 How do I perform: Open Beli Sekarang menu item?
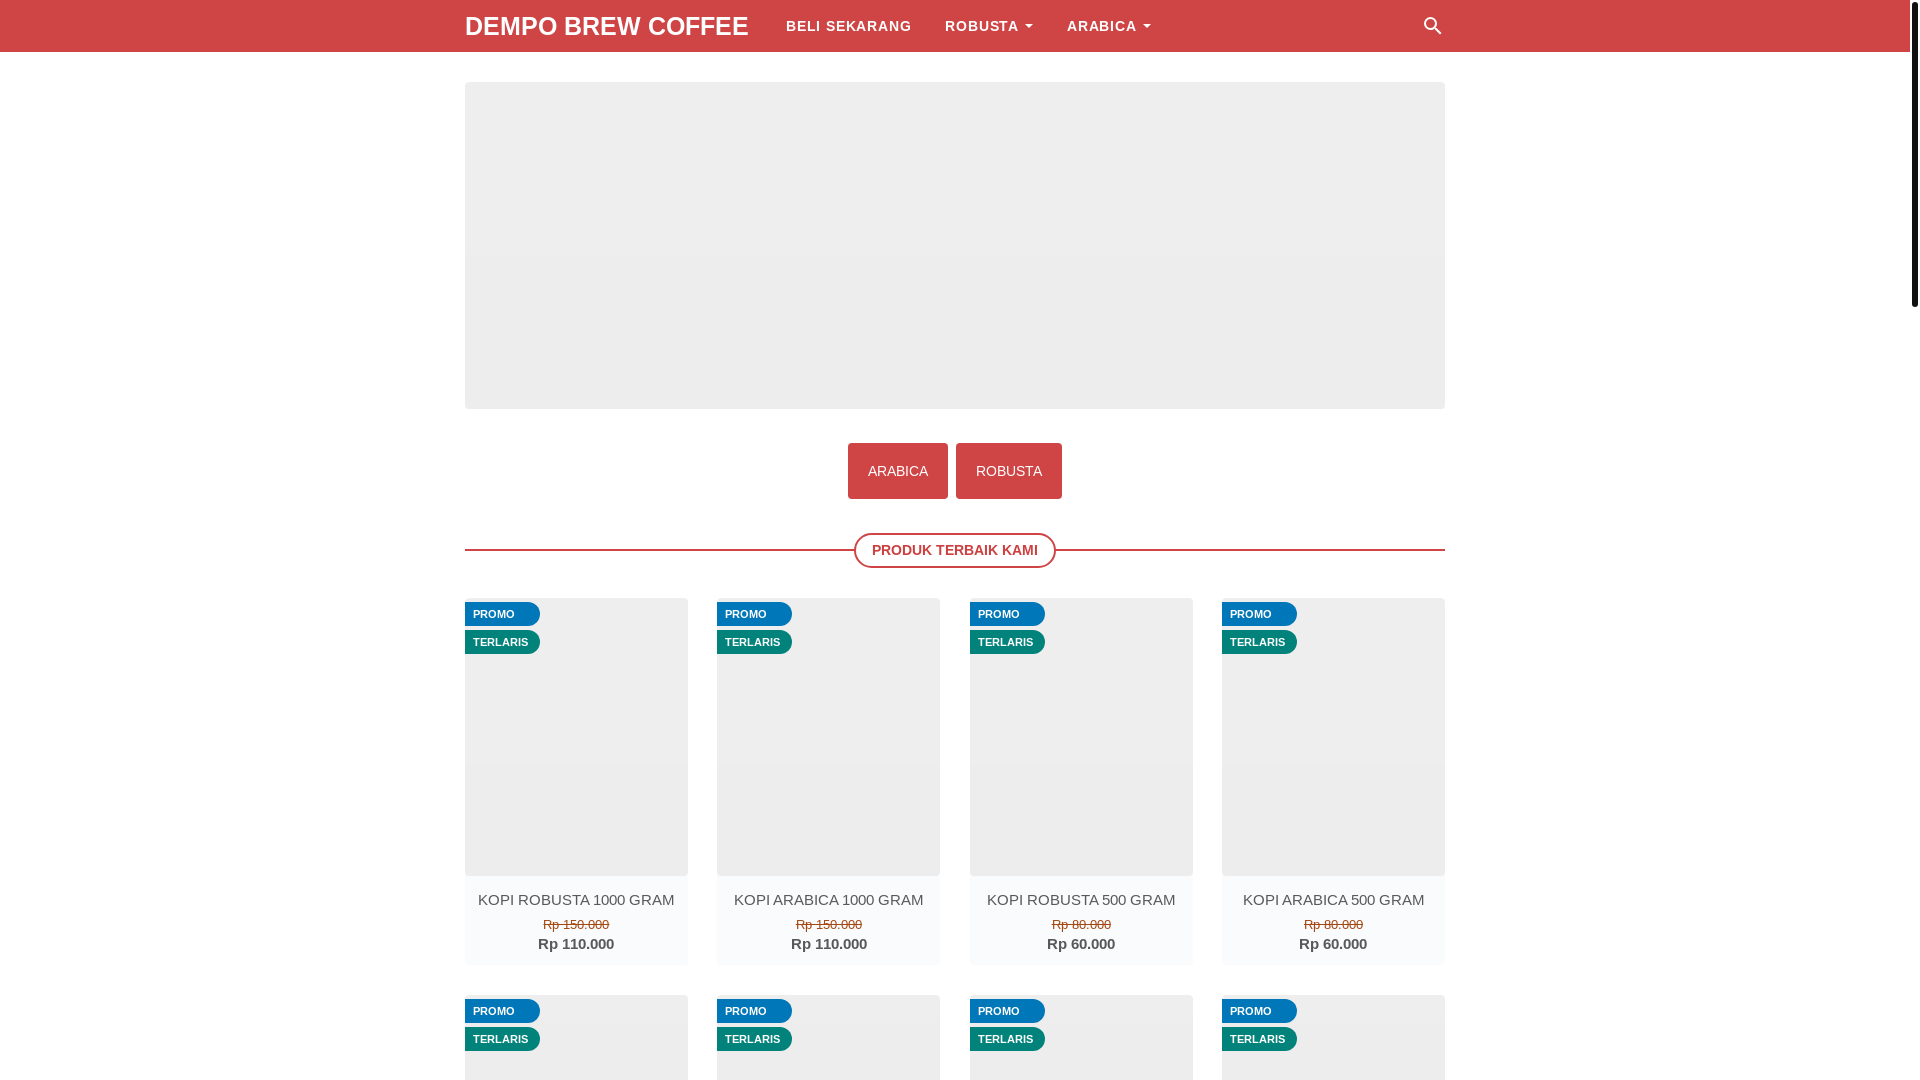848,26
